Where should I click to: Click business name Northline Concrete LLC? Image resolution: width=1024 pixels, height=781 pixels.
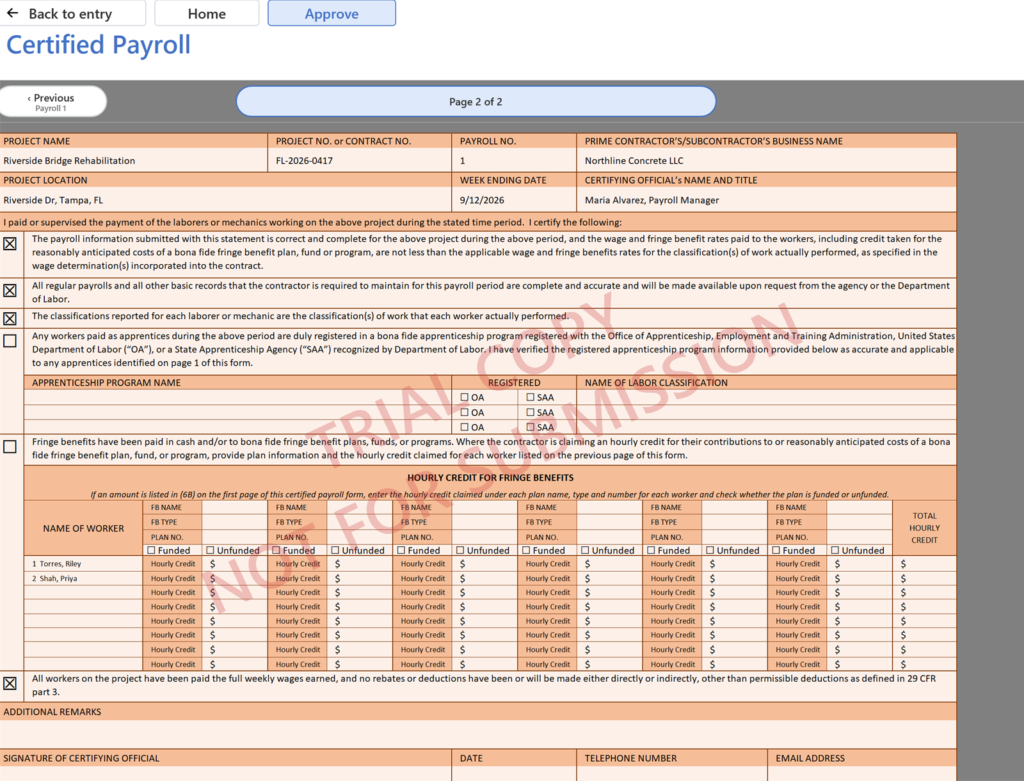click(x=633, y=161)
